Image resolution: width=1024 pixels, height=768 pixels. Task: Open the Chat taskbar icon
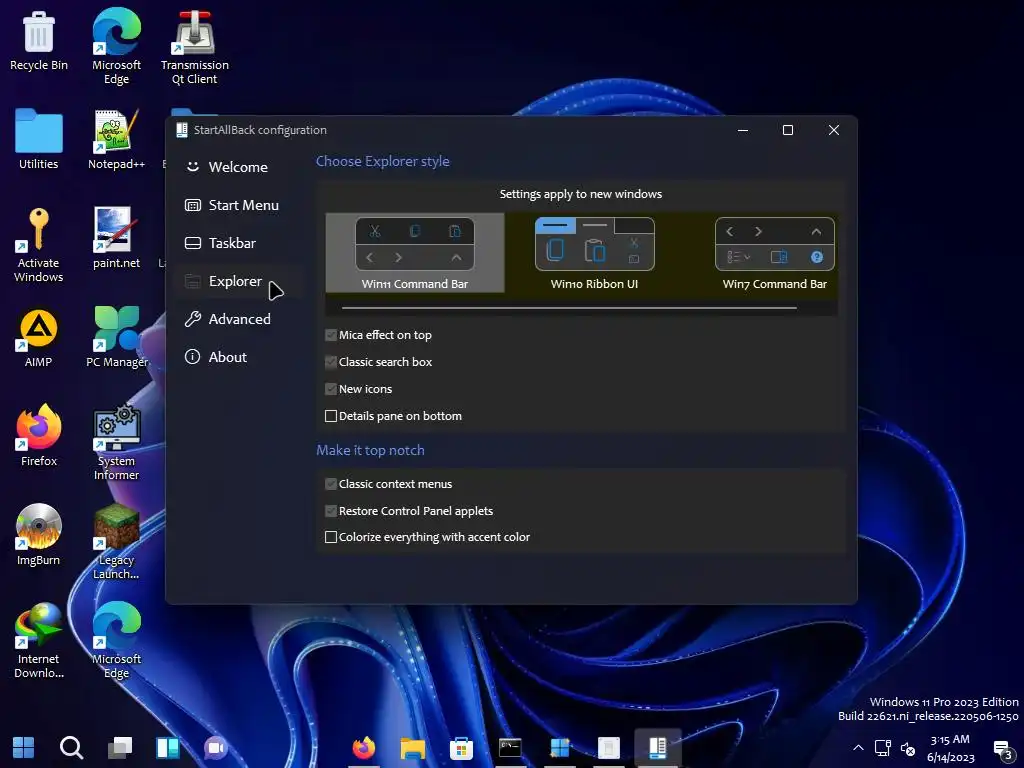216,748
